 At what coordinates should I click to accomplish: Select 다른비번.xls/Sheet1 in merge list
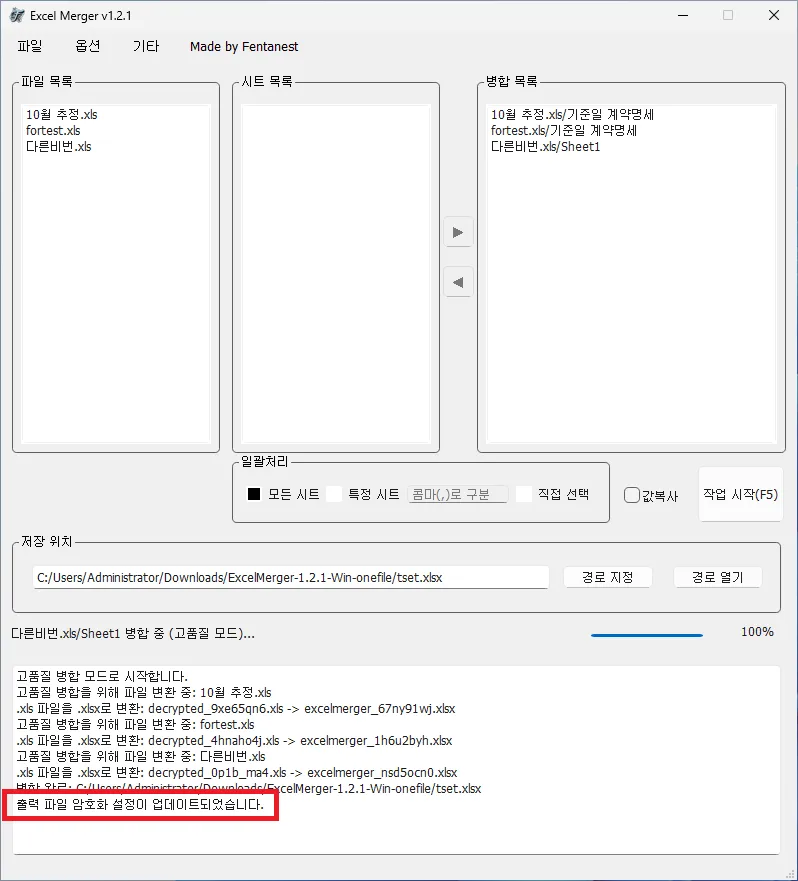point(545,147)
